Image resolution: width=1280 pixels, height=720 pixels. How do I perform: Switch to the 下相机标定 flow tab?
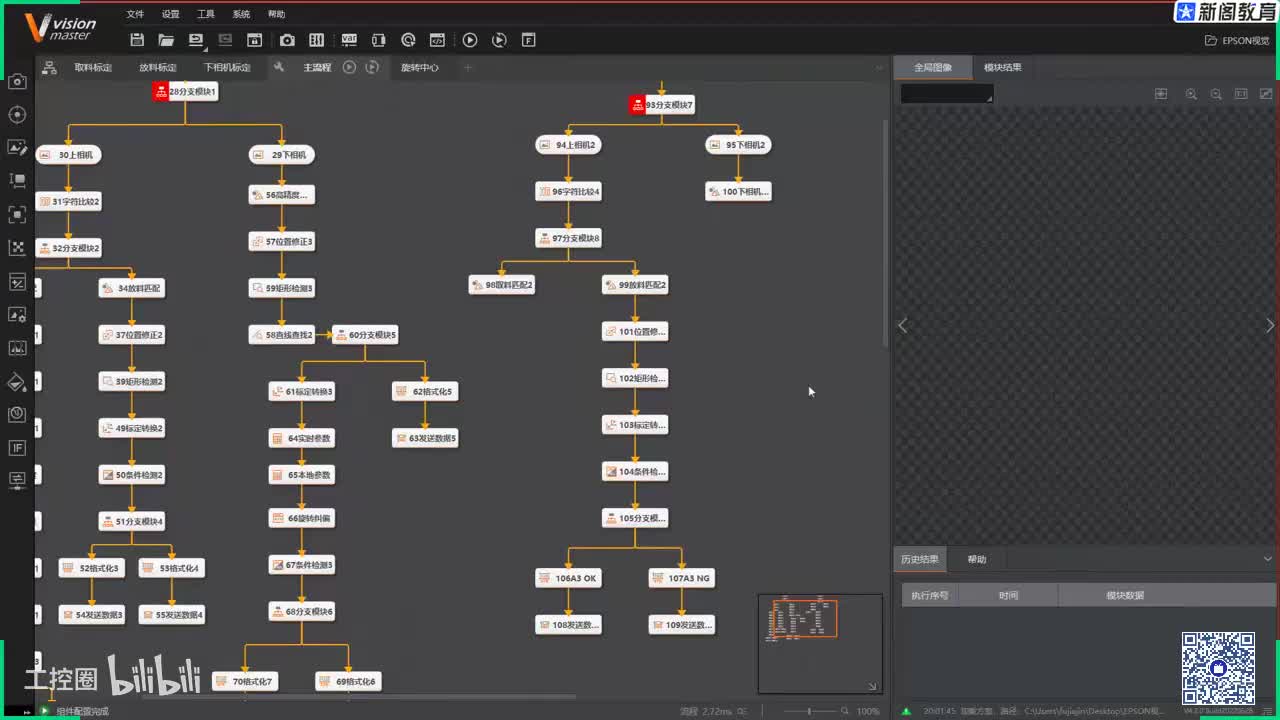pyautogui.click(x=227, y=67)
